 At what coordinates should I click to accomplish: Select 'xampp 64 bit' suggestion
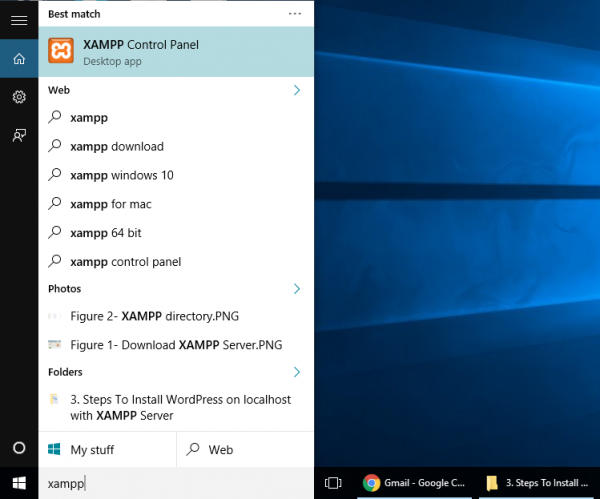[x=176, y=233]
